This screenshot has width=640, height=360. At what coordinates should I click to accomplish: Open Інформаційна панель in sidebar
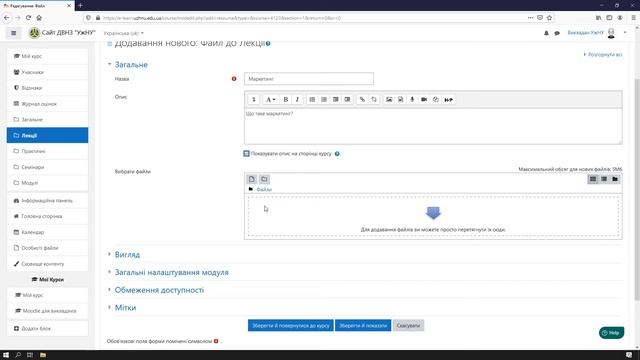[x=47, y=200]
